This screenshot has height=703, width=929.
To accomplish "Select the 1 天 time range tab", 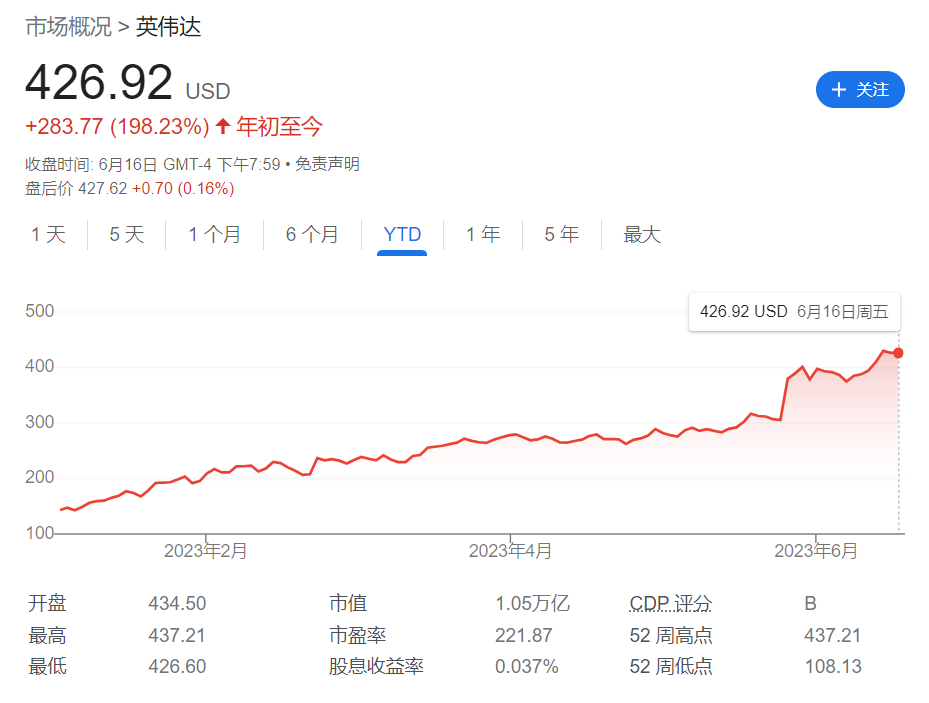I will [49, 235].
